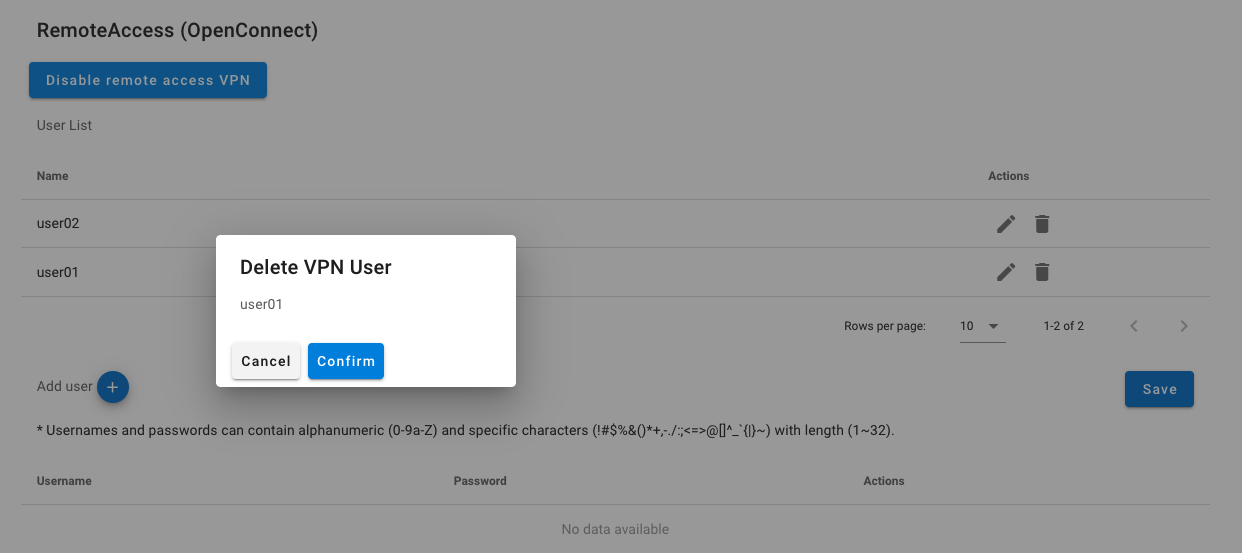Click the User List label
Image resolution: width=1242 pixels, height=553 pixels.
(x=64, y=126)
